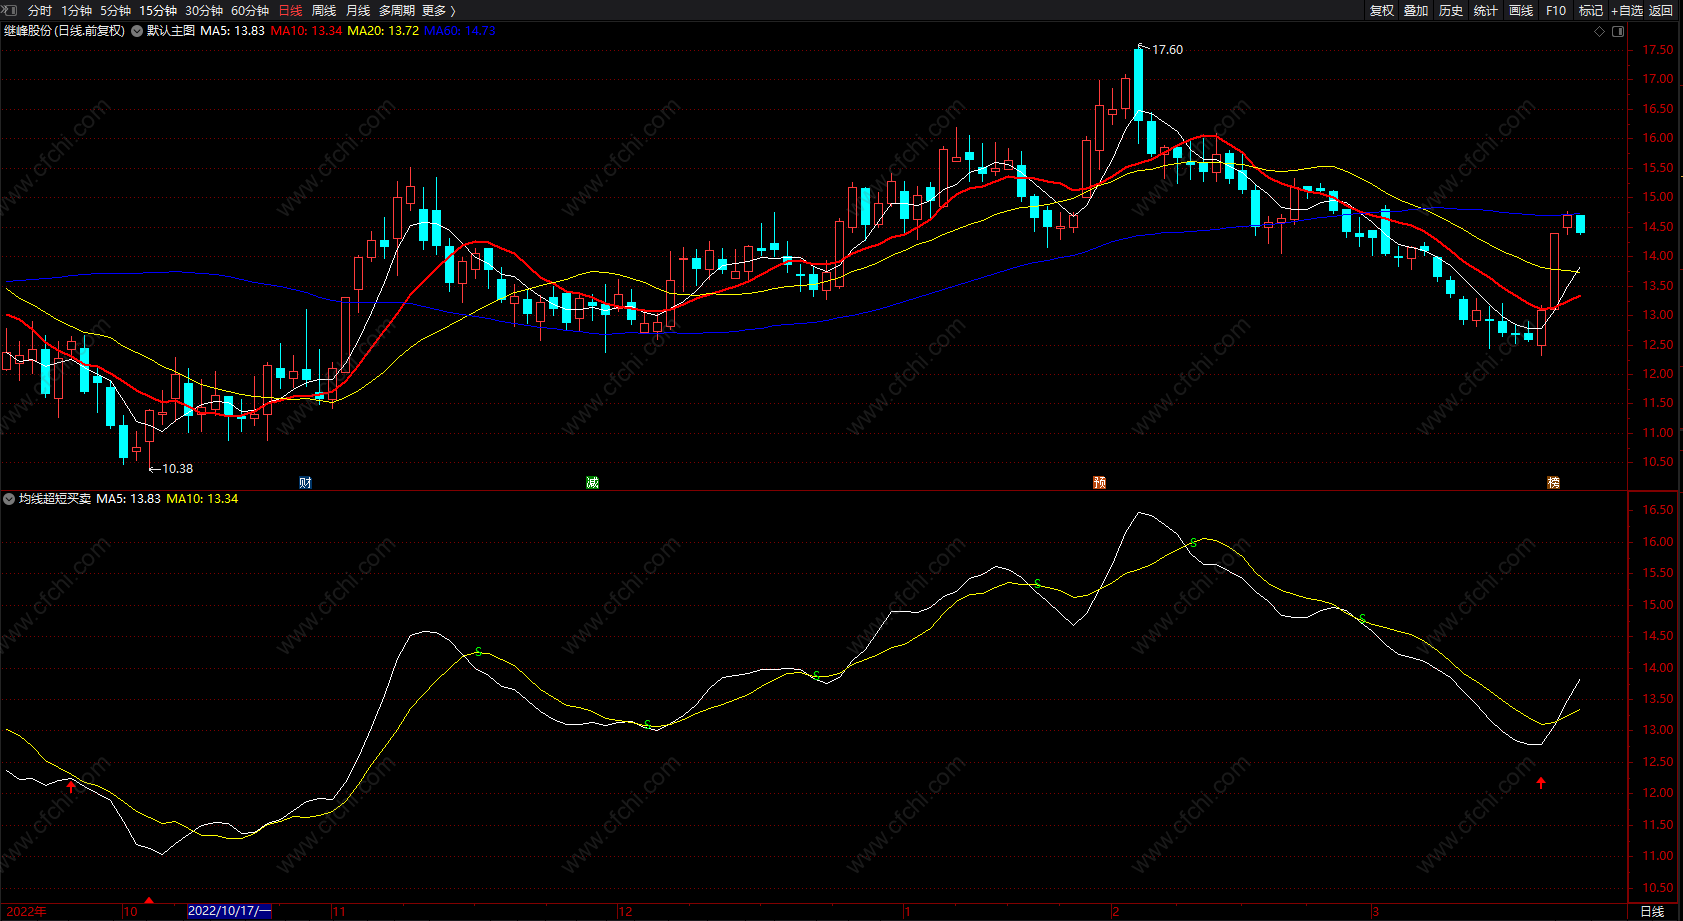
Task: Click the 标记 mark button
Action: coord(1591,11)
